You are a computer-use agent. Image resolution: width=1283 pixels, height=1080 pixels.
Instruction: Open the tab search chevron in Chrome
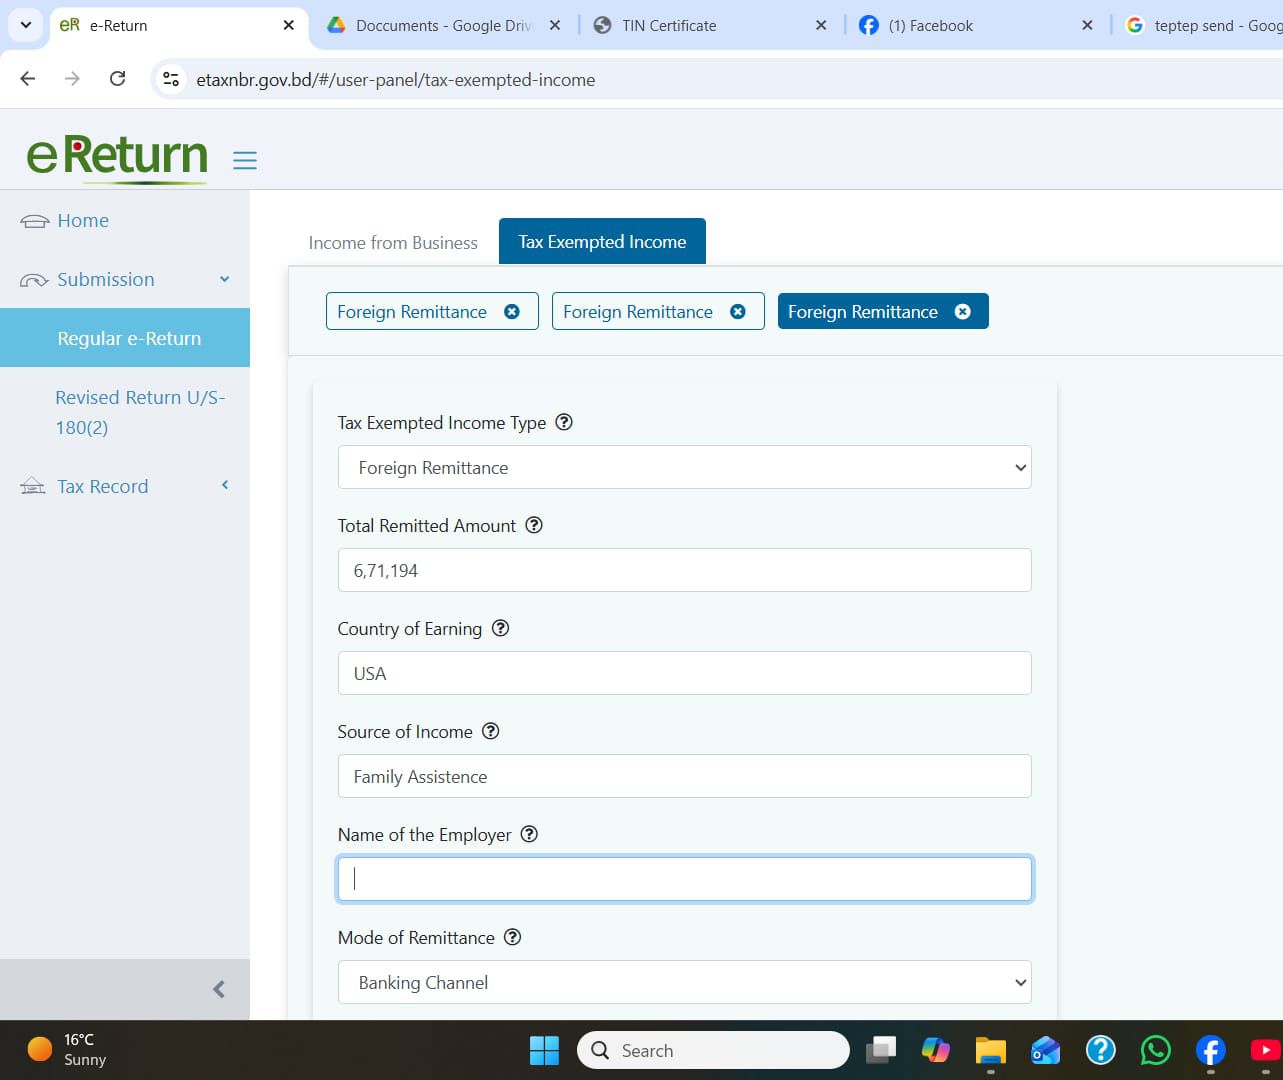pyautogui.click(x=26, y=25)
